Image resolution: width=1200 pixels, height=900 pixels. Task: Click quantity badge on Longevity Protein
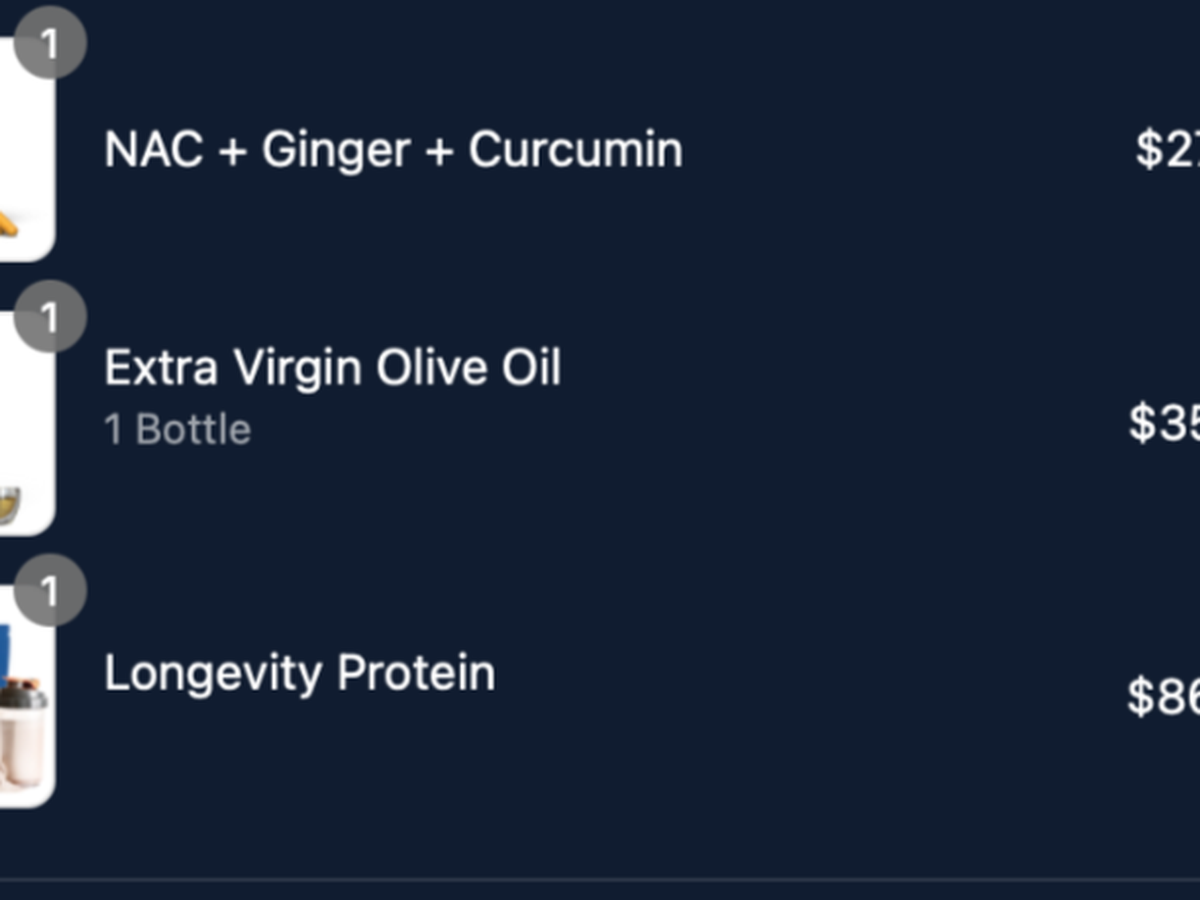(x=49, y=591)
